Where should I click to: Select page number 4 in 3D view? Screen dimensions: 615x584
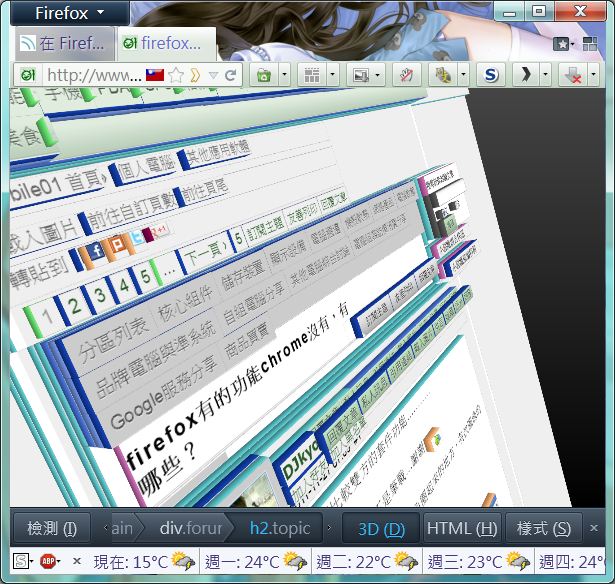pyautogui.click(x=124, y=285)
